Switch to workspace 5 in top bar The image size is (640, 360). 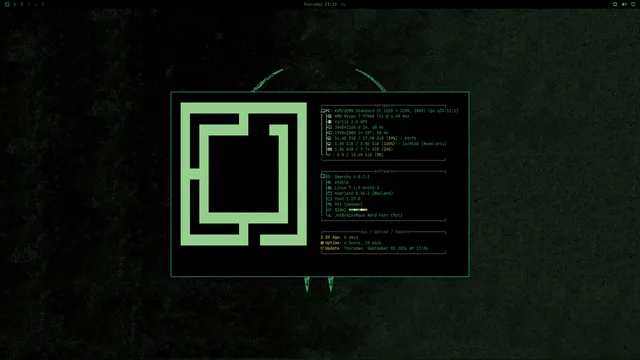click(42, 4)
